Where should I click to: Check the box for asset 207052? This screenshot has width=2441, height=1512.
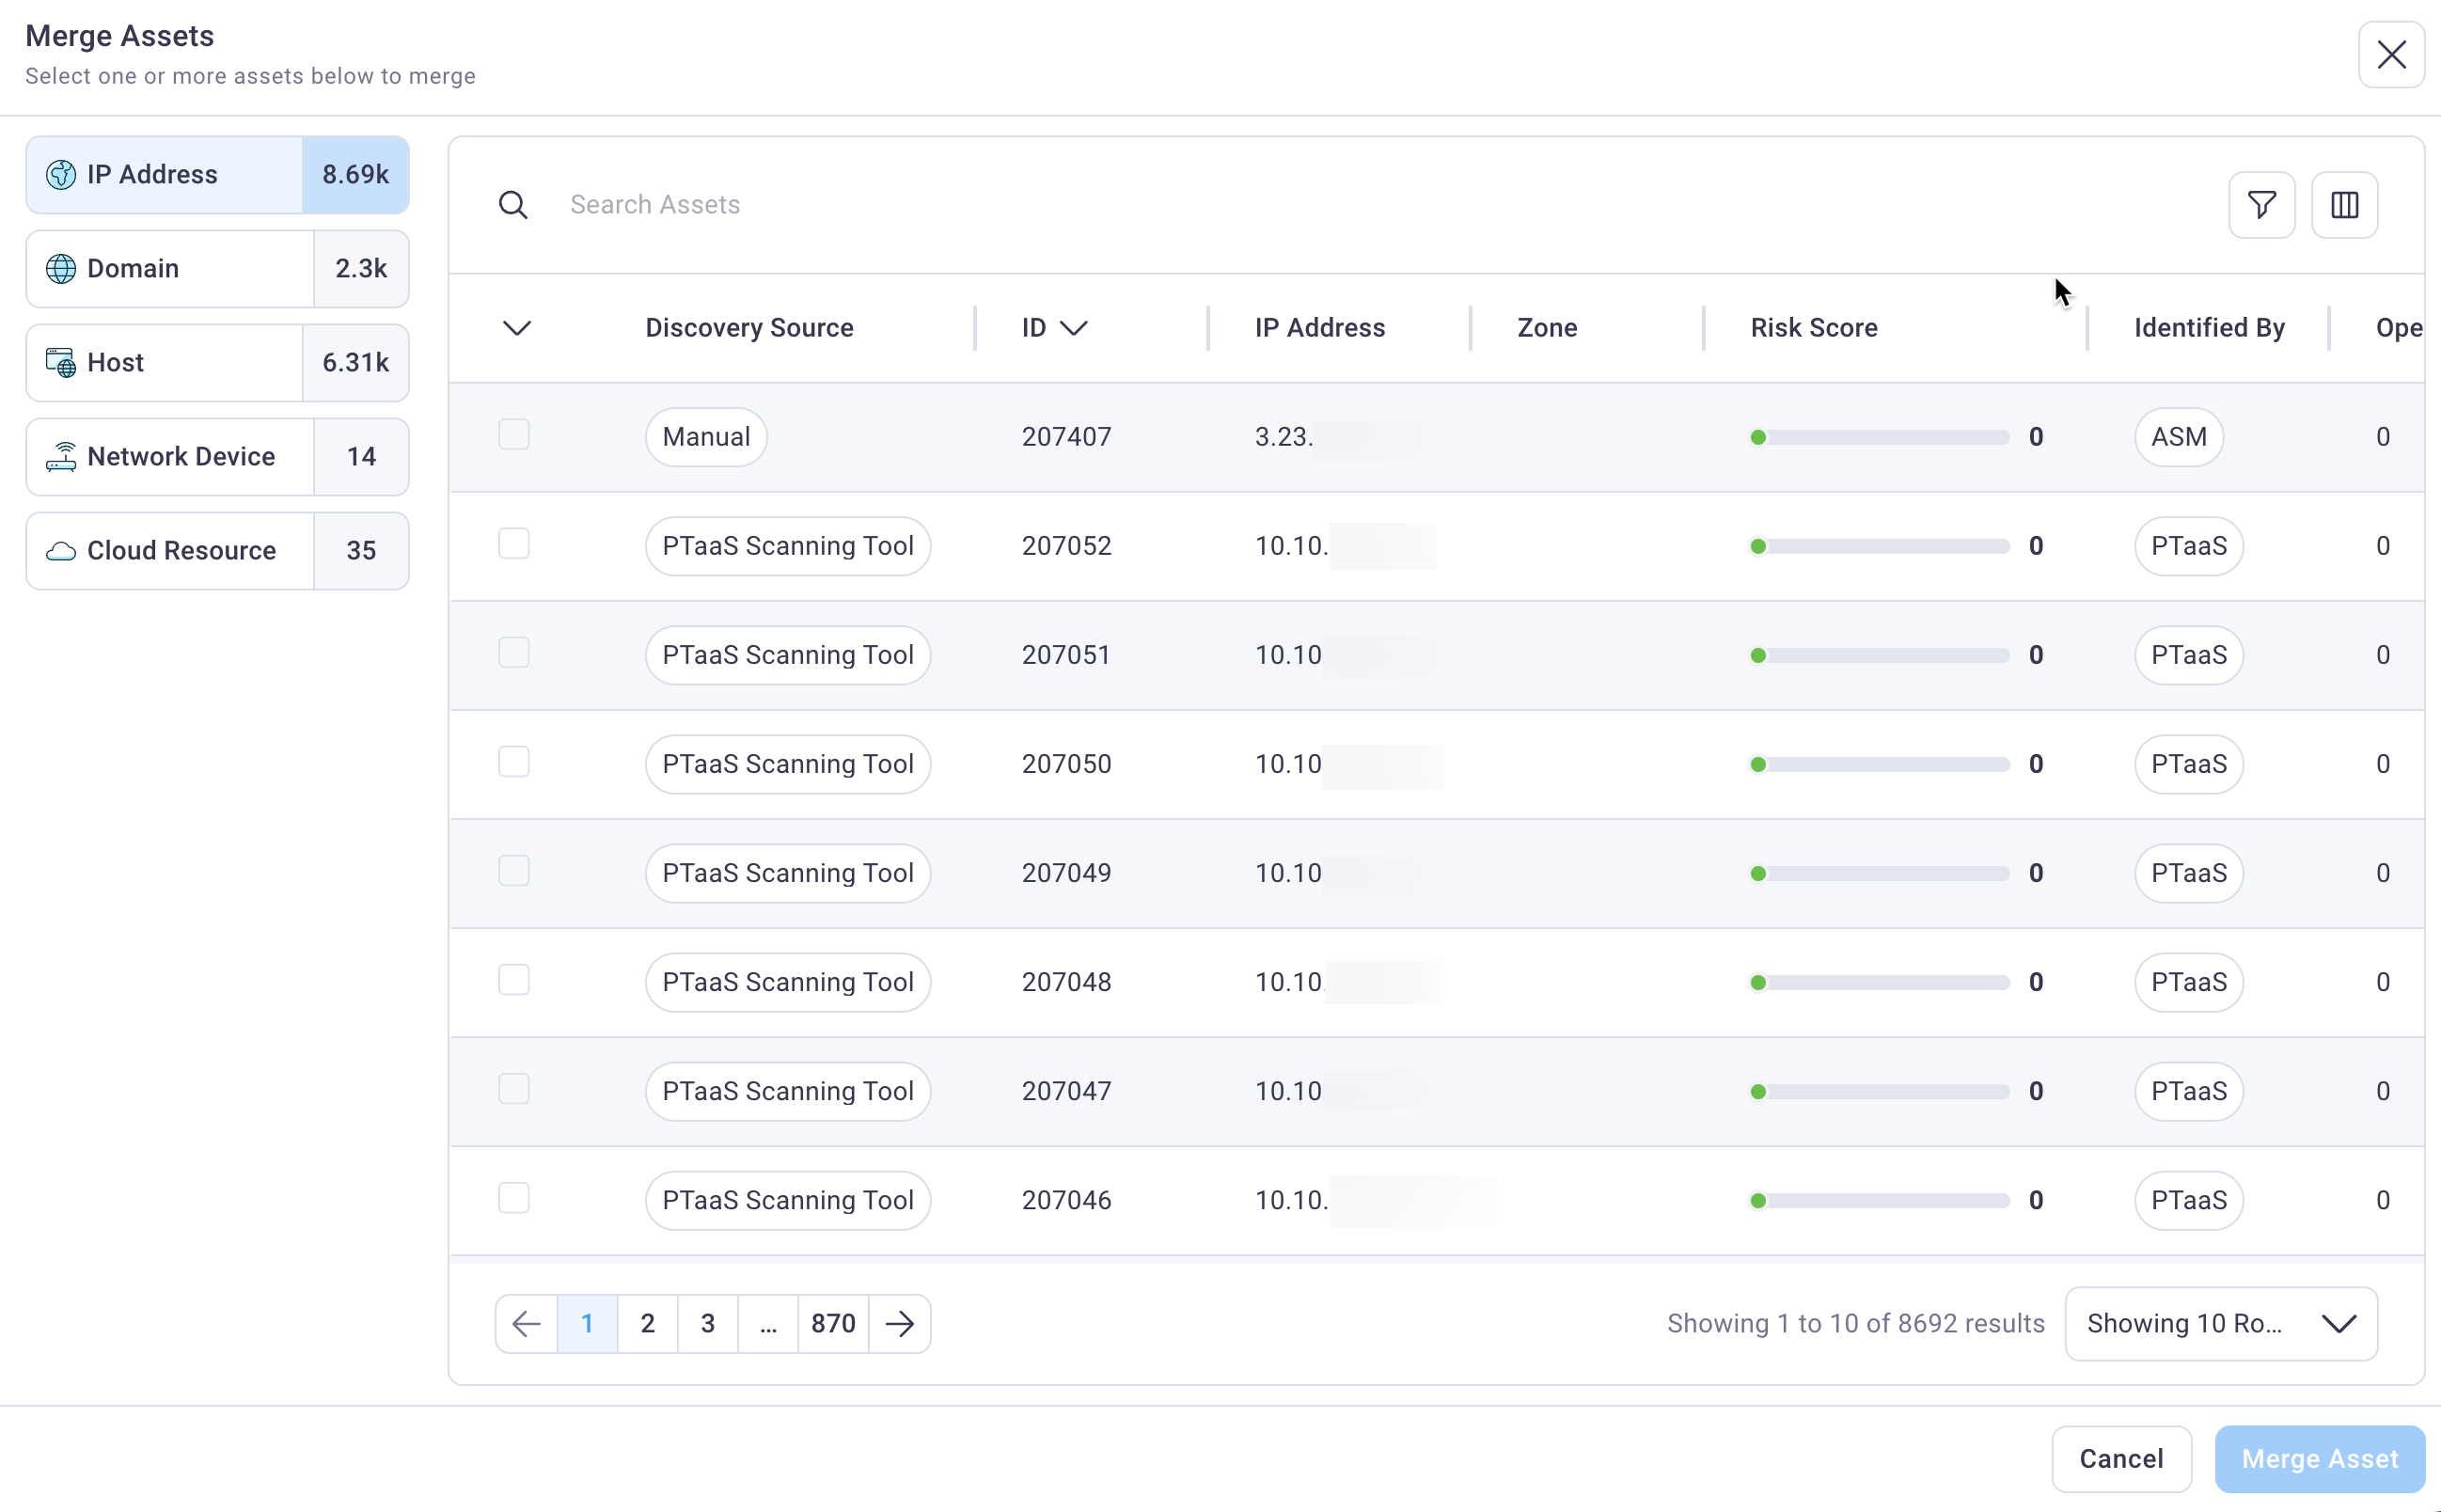(x=514, y=543)
